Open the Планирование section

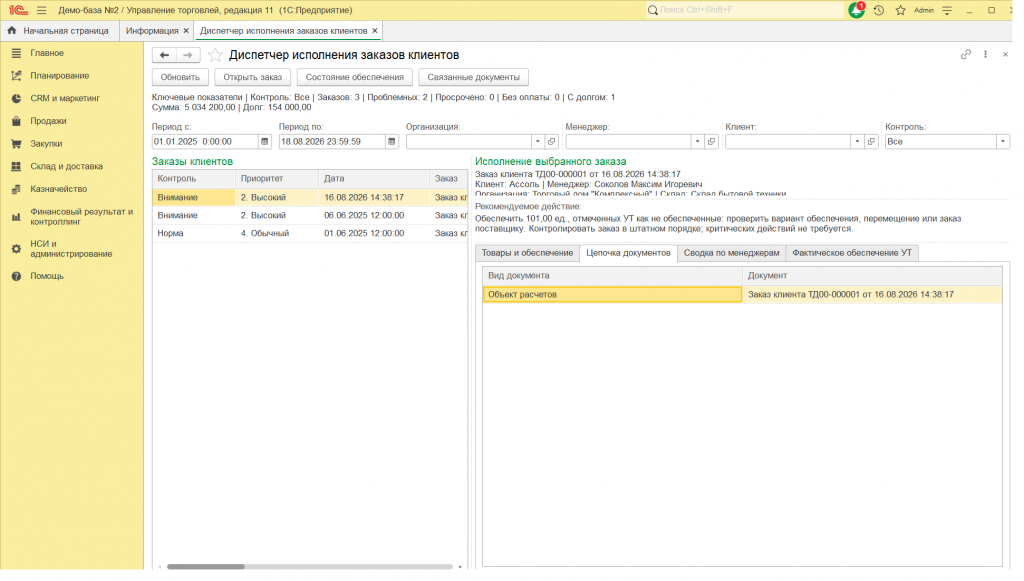[x=60, y=76]
